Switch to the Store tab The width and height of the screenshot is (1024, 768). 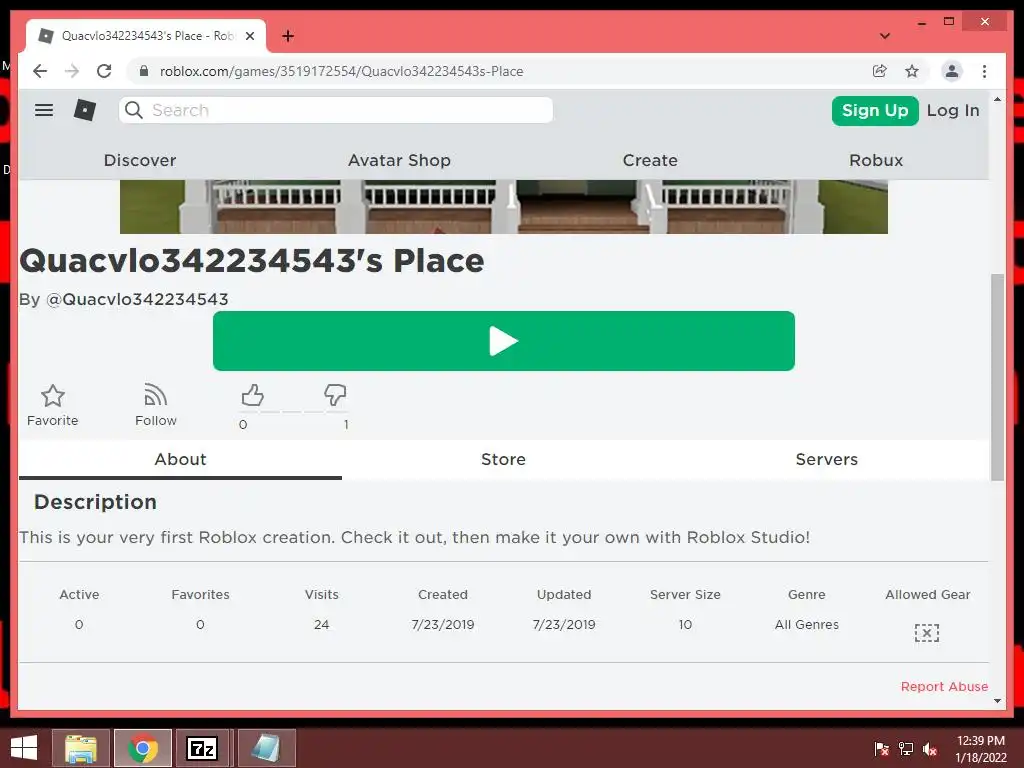tap(504, 459)
